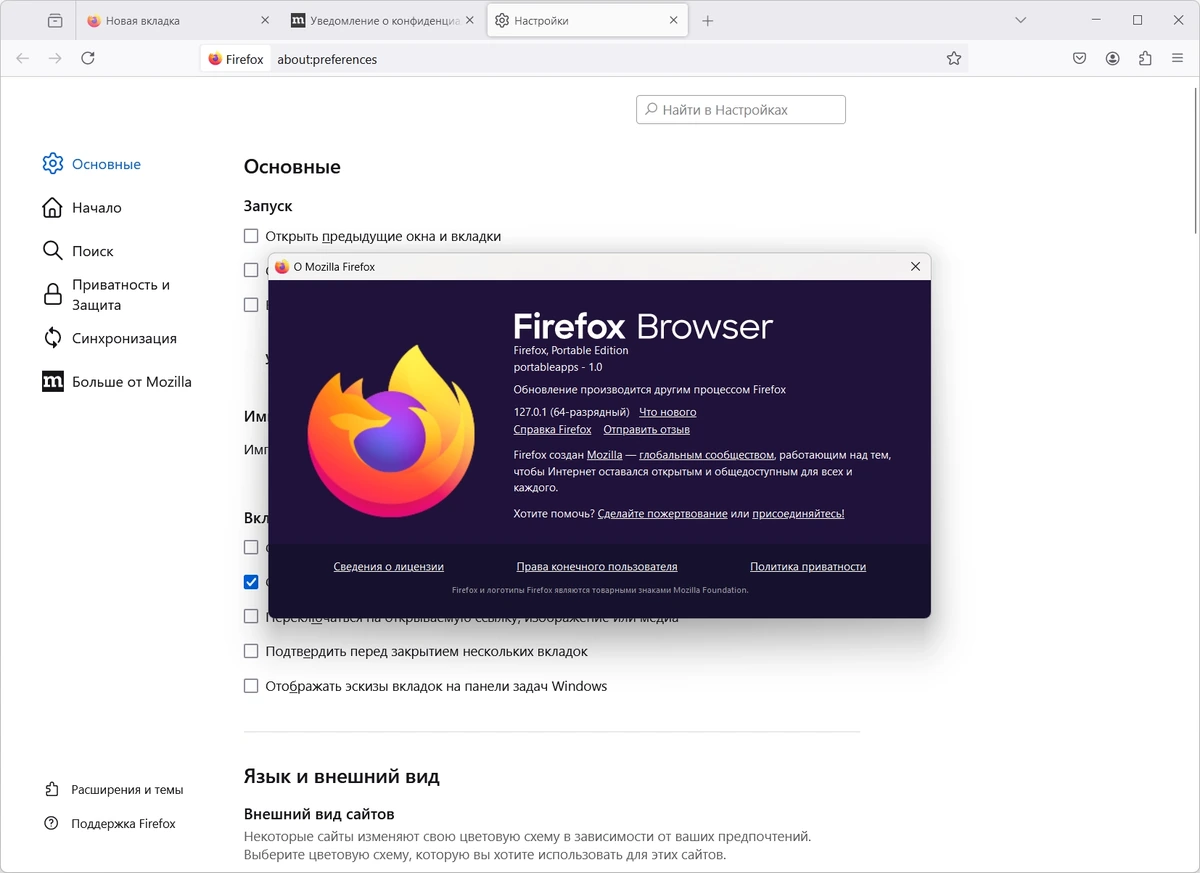Viewport: 1200px width, 873px height.
Task: Close the Настройки tab
Action: 674,20
